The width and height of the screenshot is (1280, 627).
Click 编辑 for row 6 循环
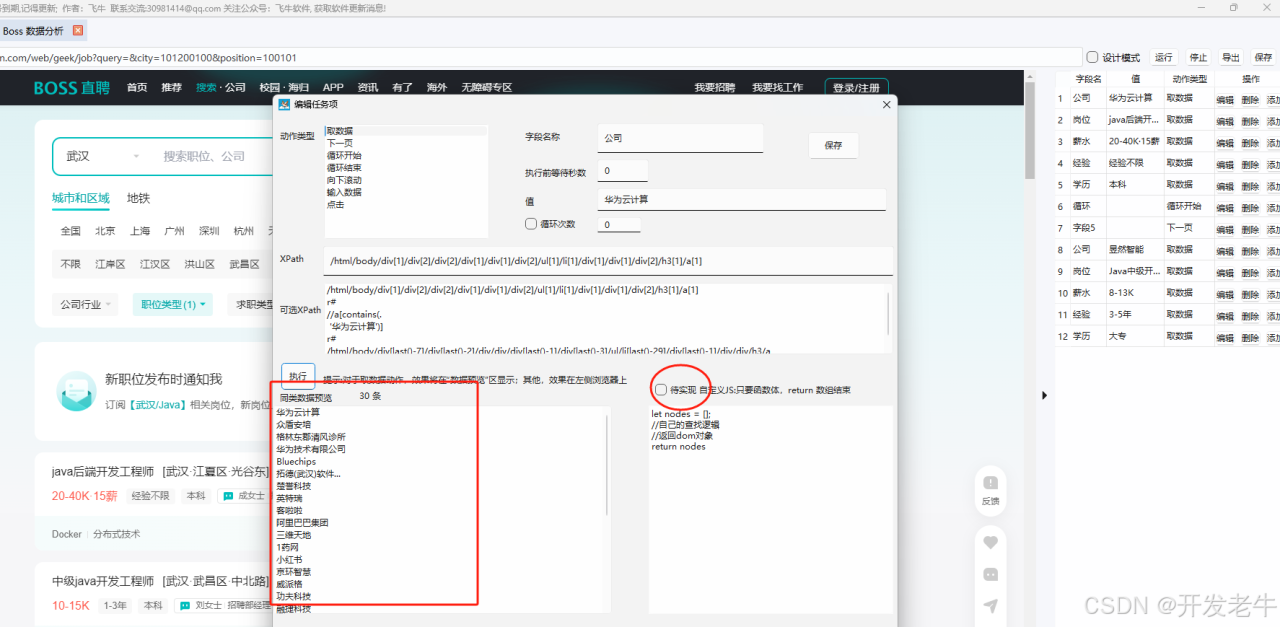[1225, 207]
